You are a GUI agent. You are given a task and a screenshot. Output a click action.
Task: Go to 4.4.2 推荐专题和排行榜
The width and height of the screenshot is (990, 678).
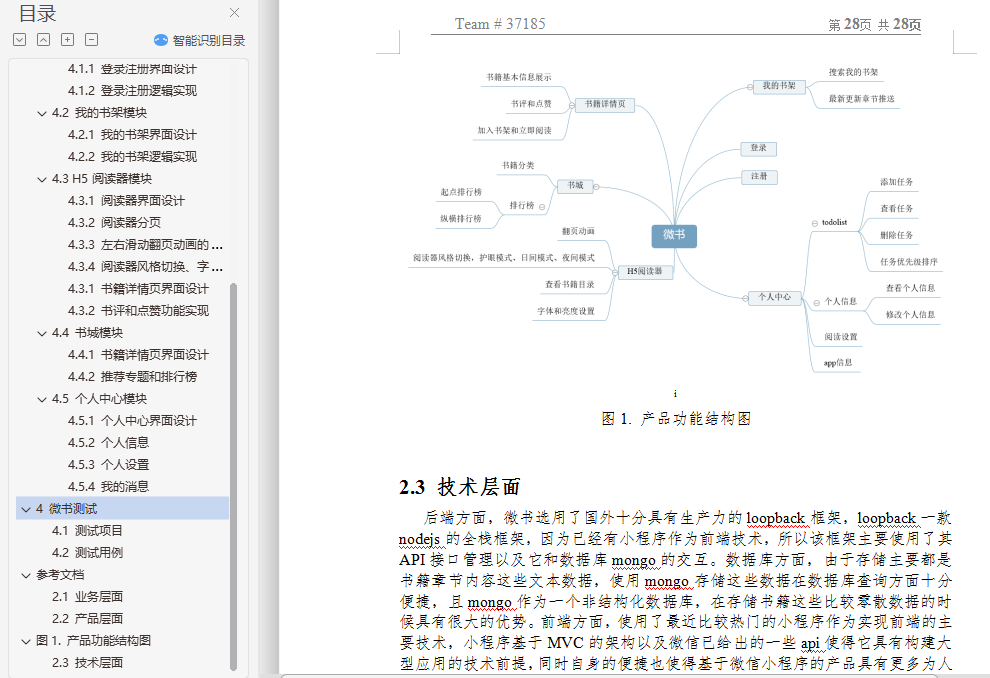click(132, 377)
